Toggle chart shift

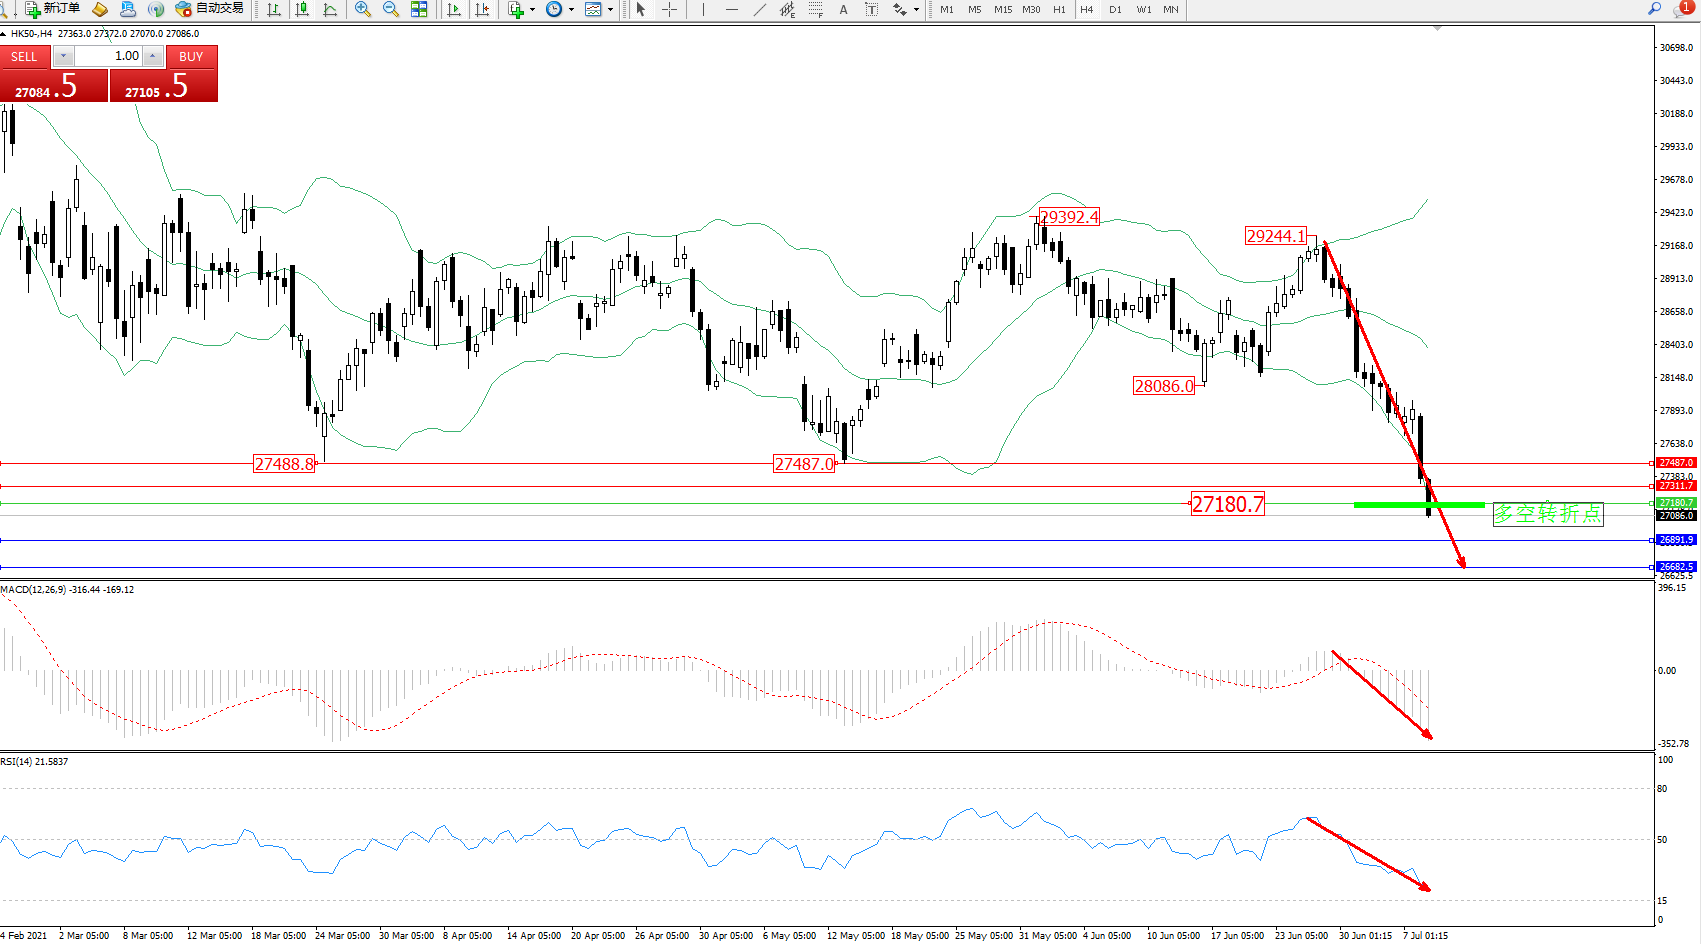(x=482, y=9)
